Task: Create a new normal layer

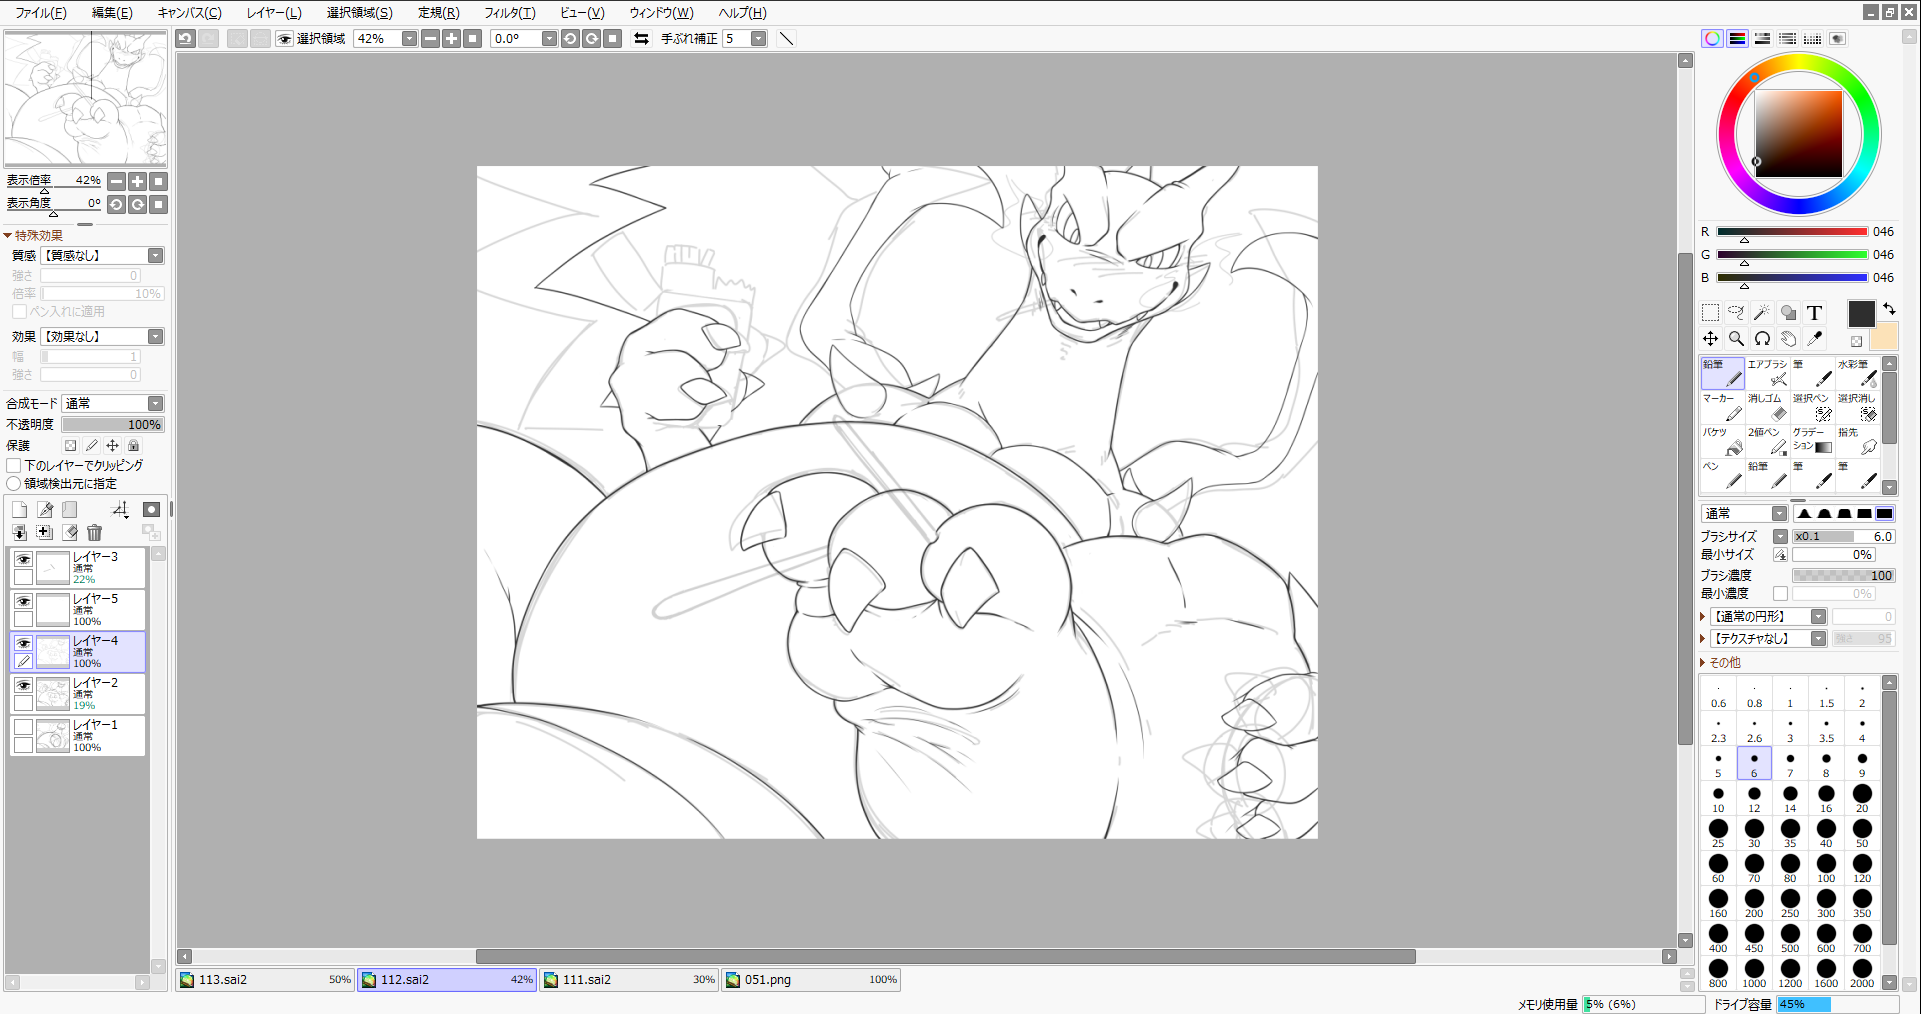Action: tap(19, 510)
